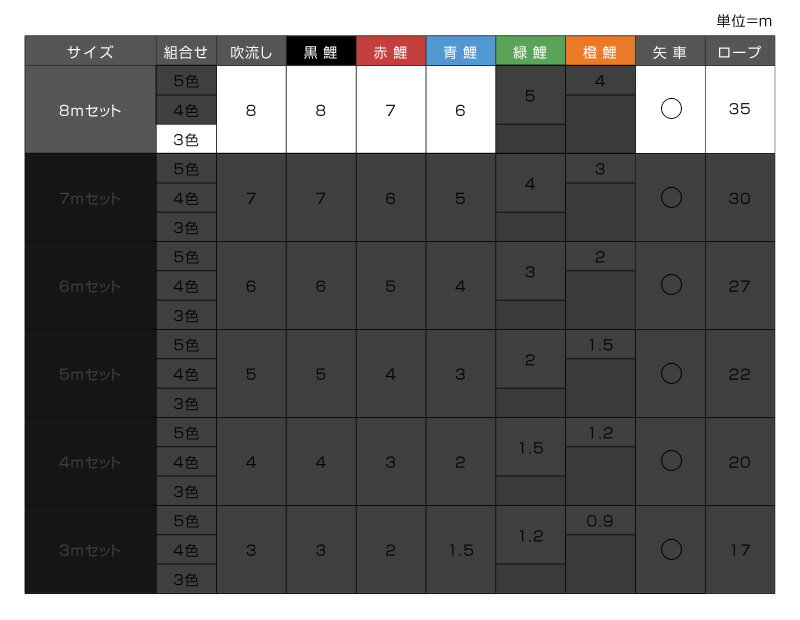Select the 矢車 circle for 5mセット
Image resolution: width=800 pixels, height=620 pixels.
pos(671,373)
